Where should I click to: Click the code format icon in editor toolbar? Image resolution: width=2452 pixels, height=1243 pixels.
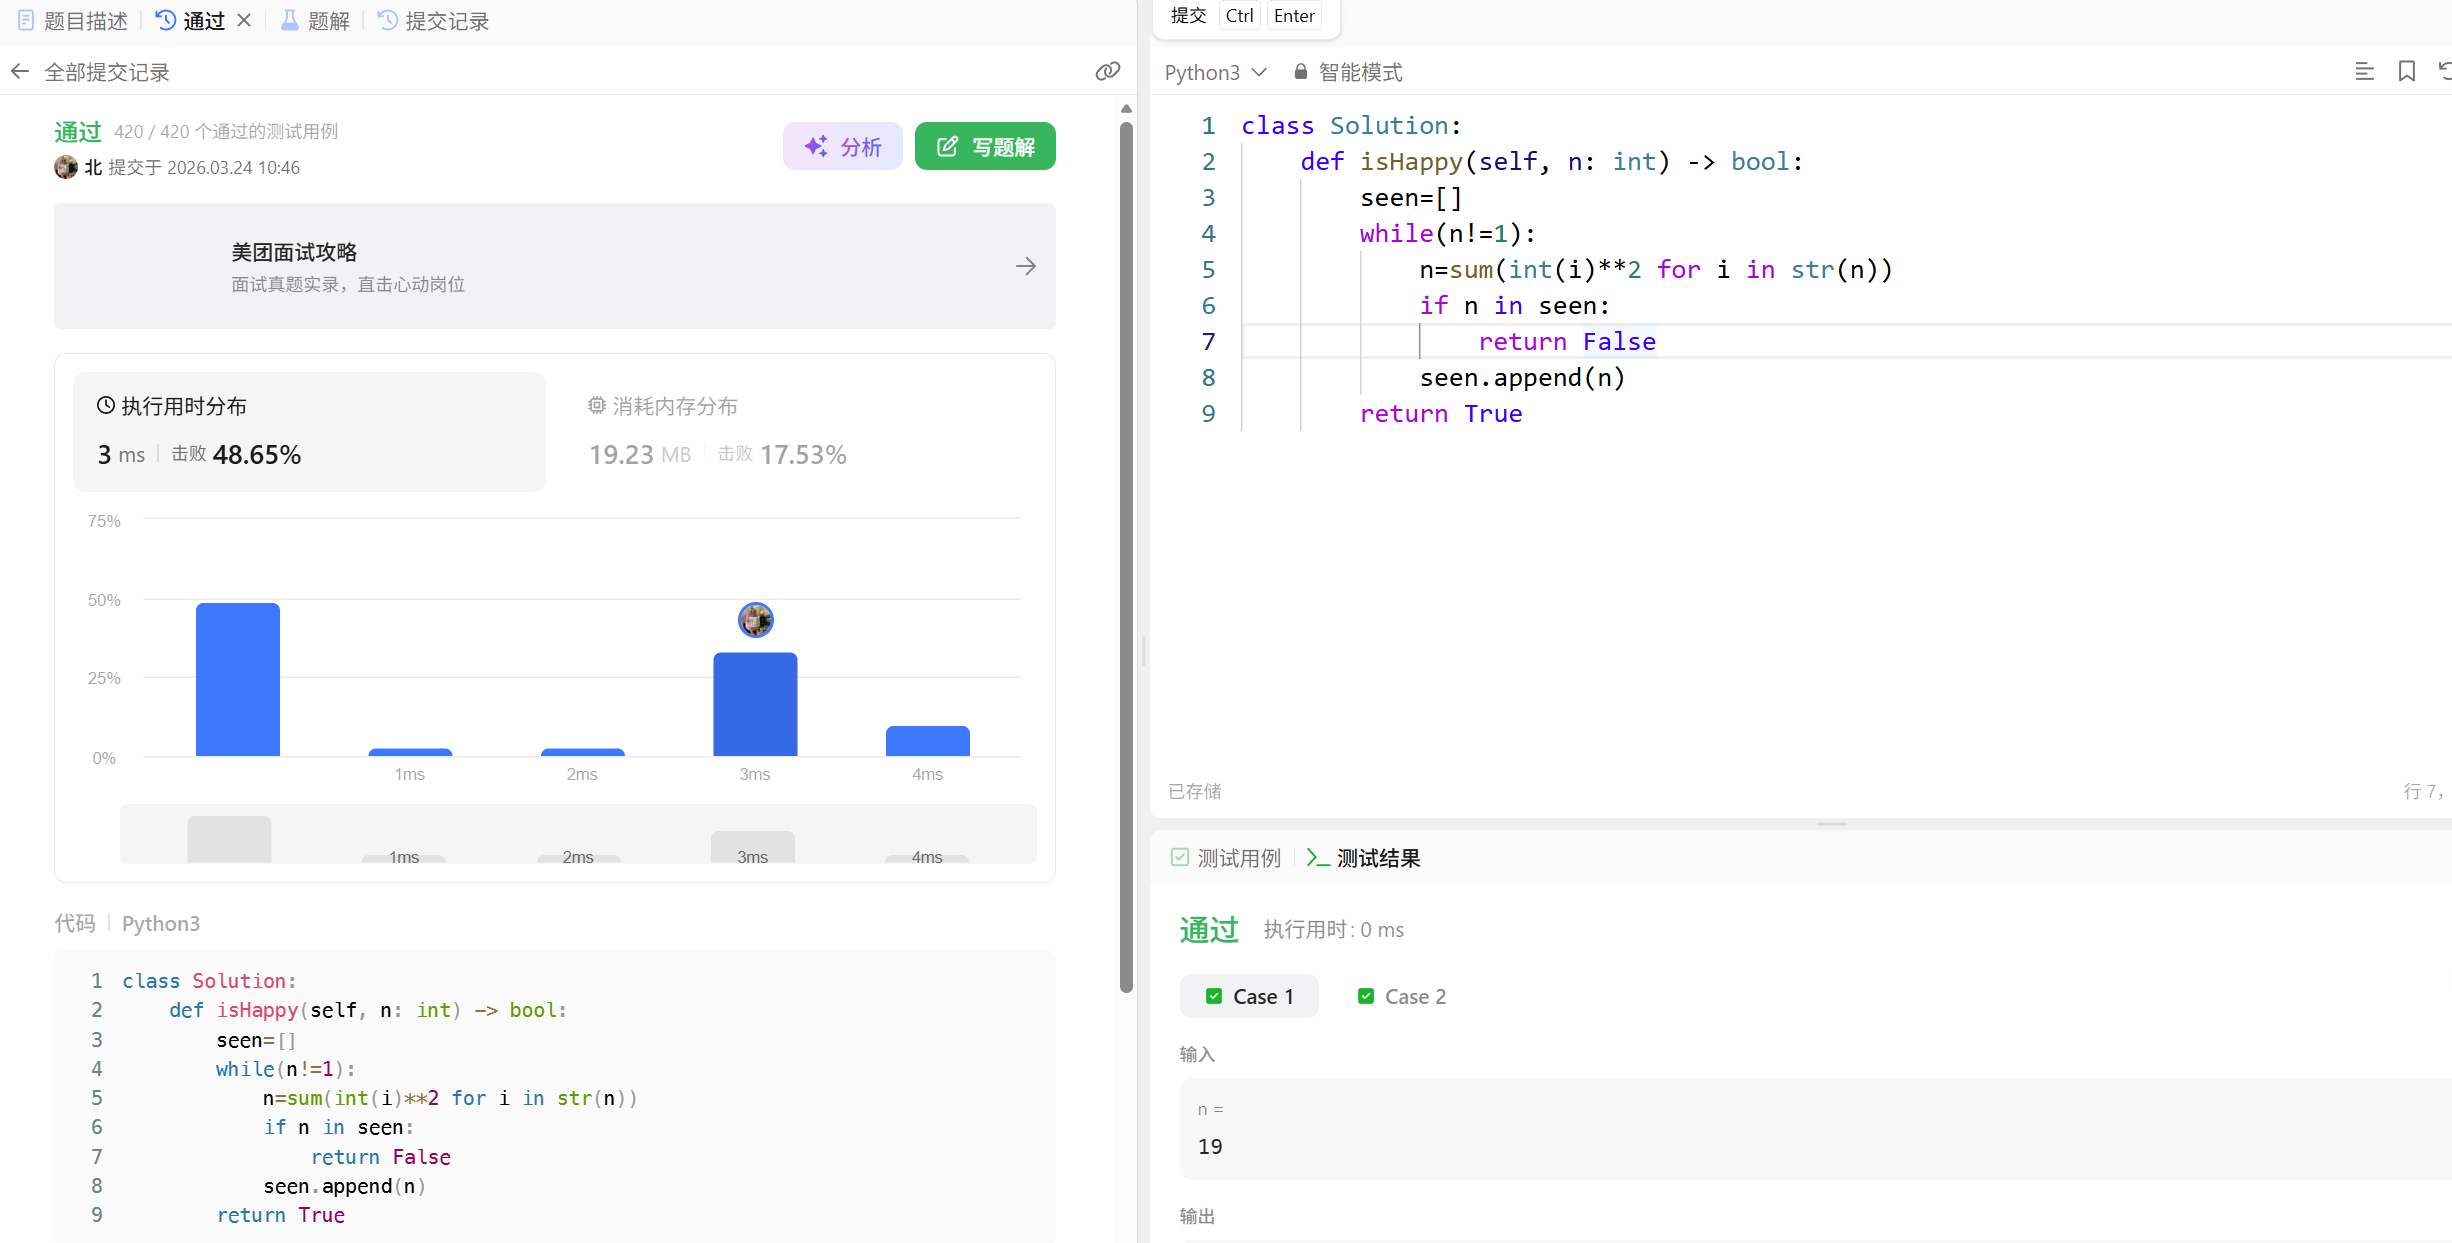coord(2364,71)
